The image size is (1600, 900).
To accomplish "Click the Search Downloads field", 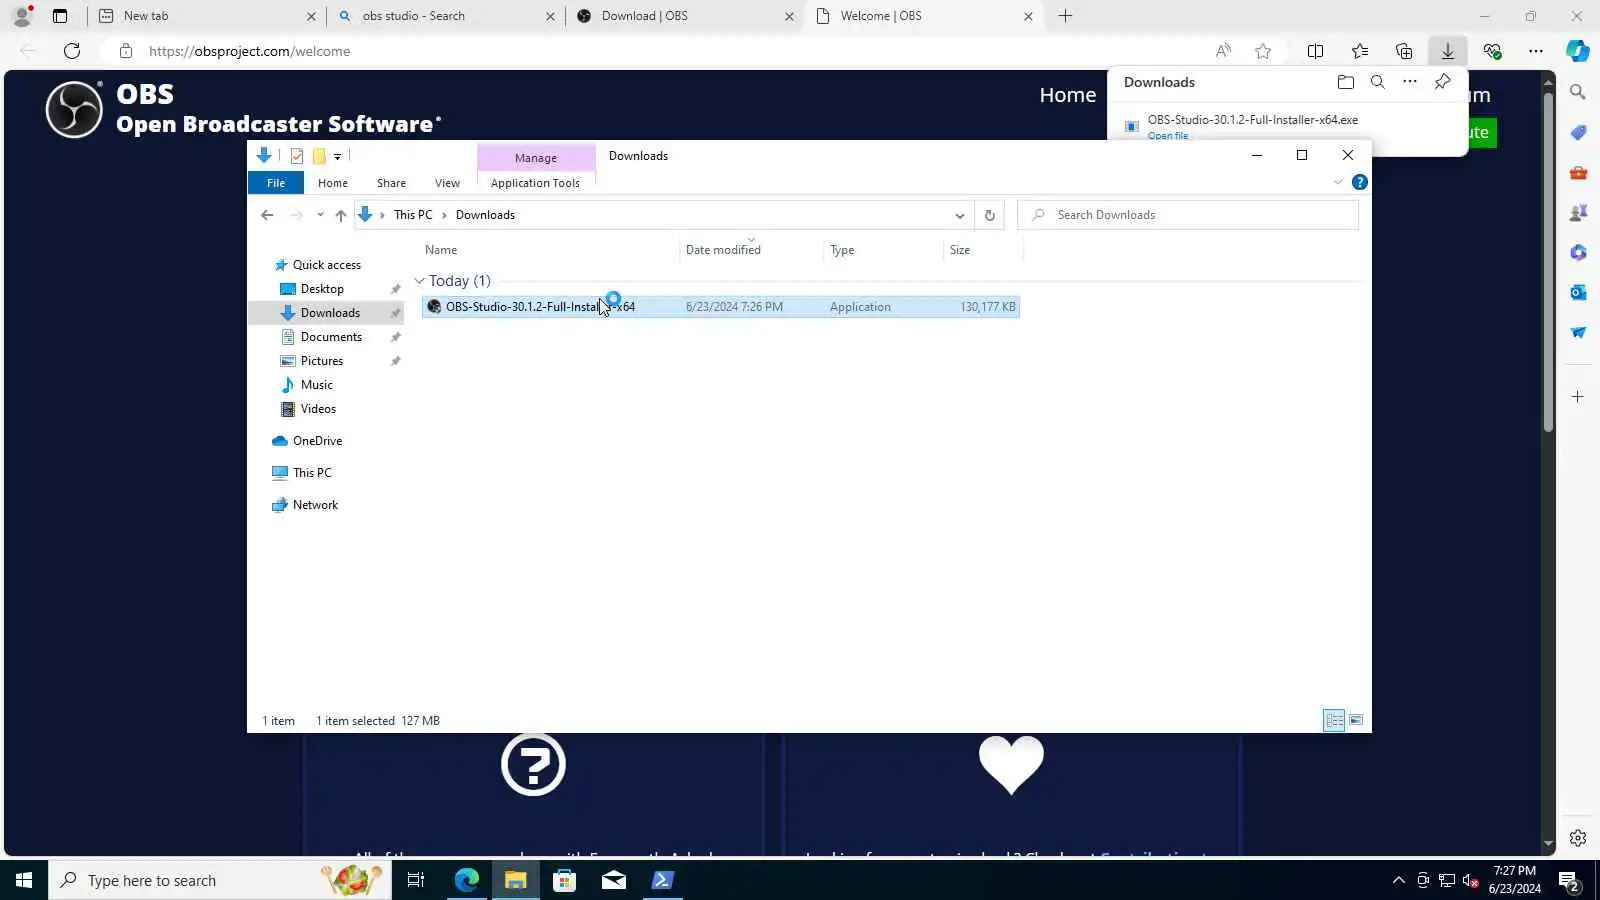I will point(1188,215).
